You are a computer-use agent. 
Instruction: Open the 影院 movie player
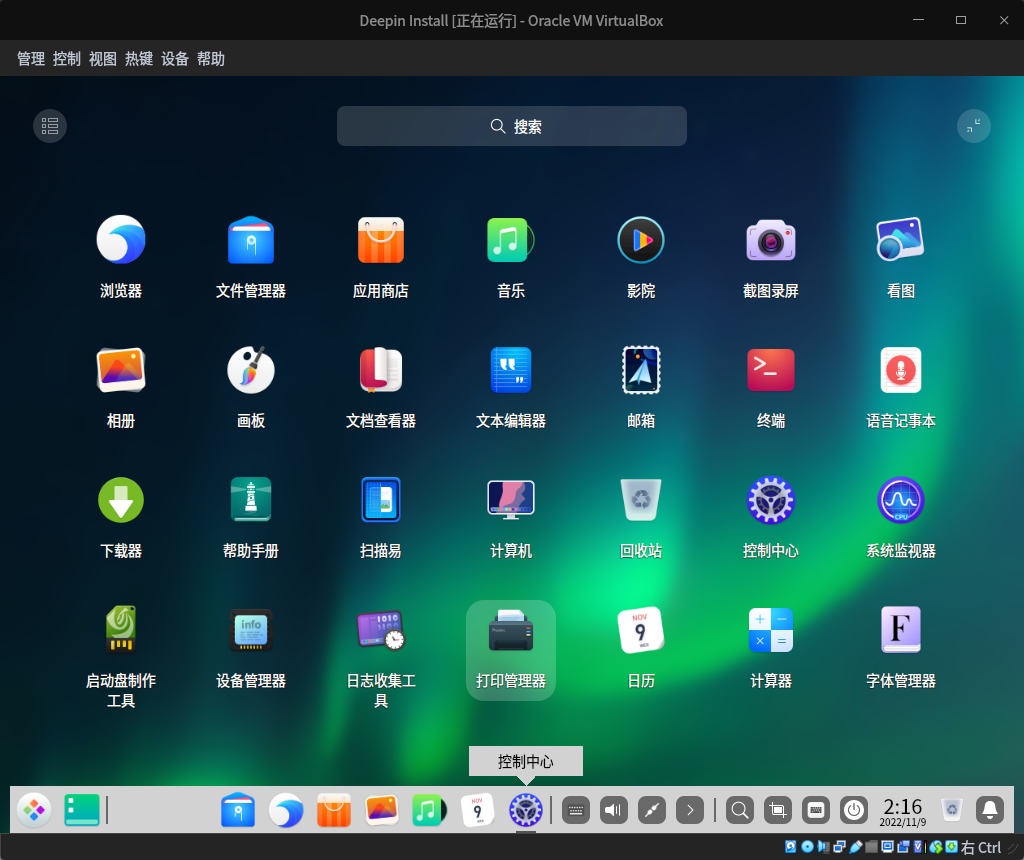(641, 240)
